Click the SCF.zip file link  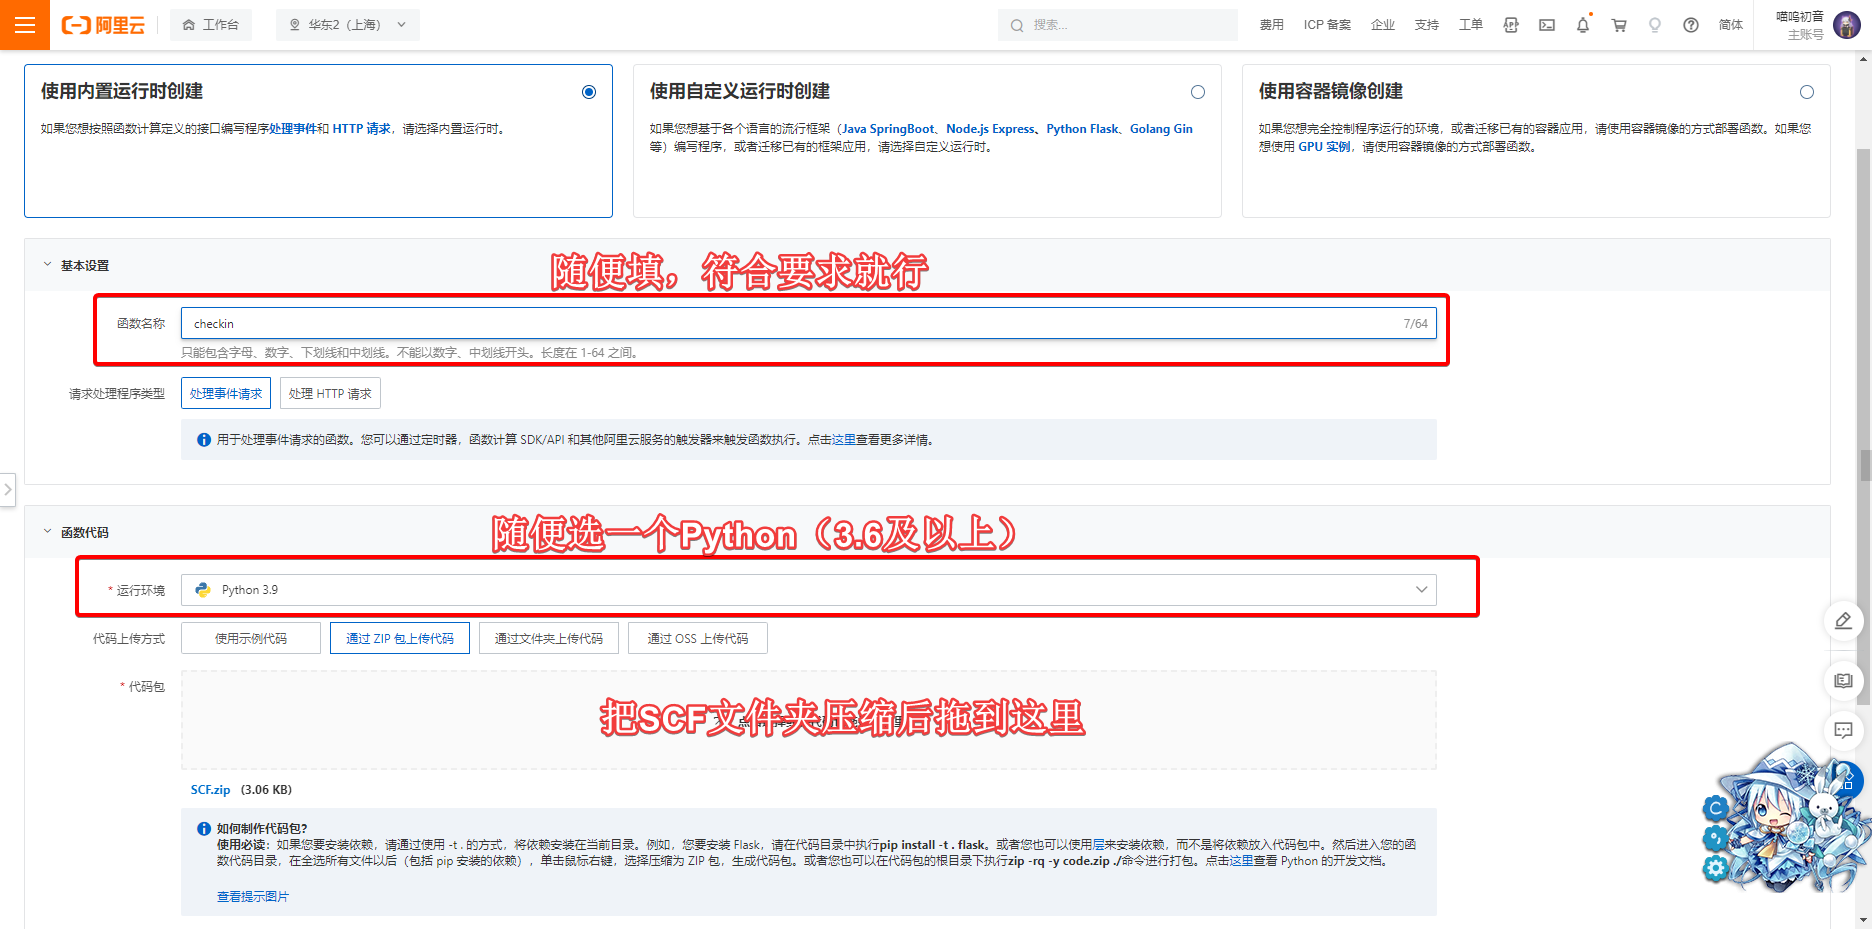tap(210, 790)
